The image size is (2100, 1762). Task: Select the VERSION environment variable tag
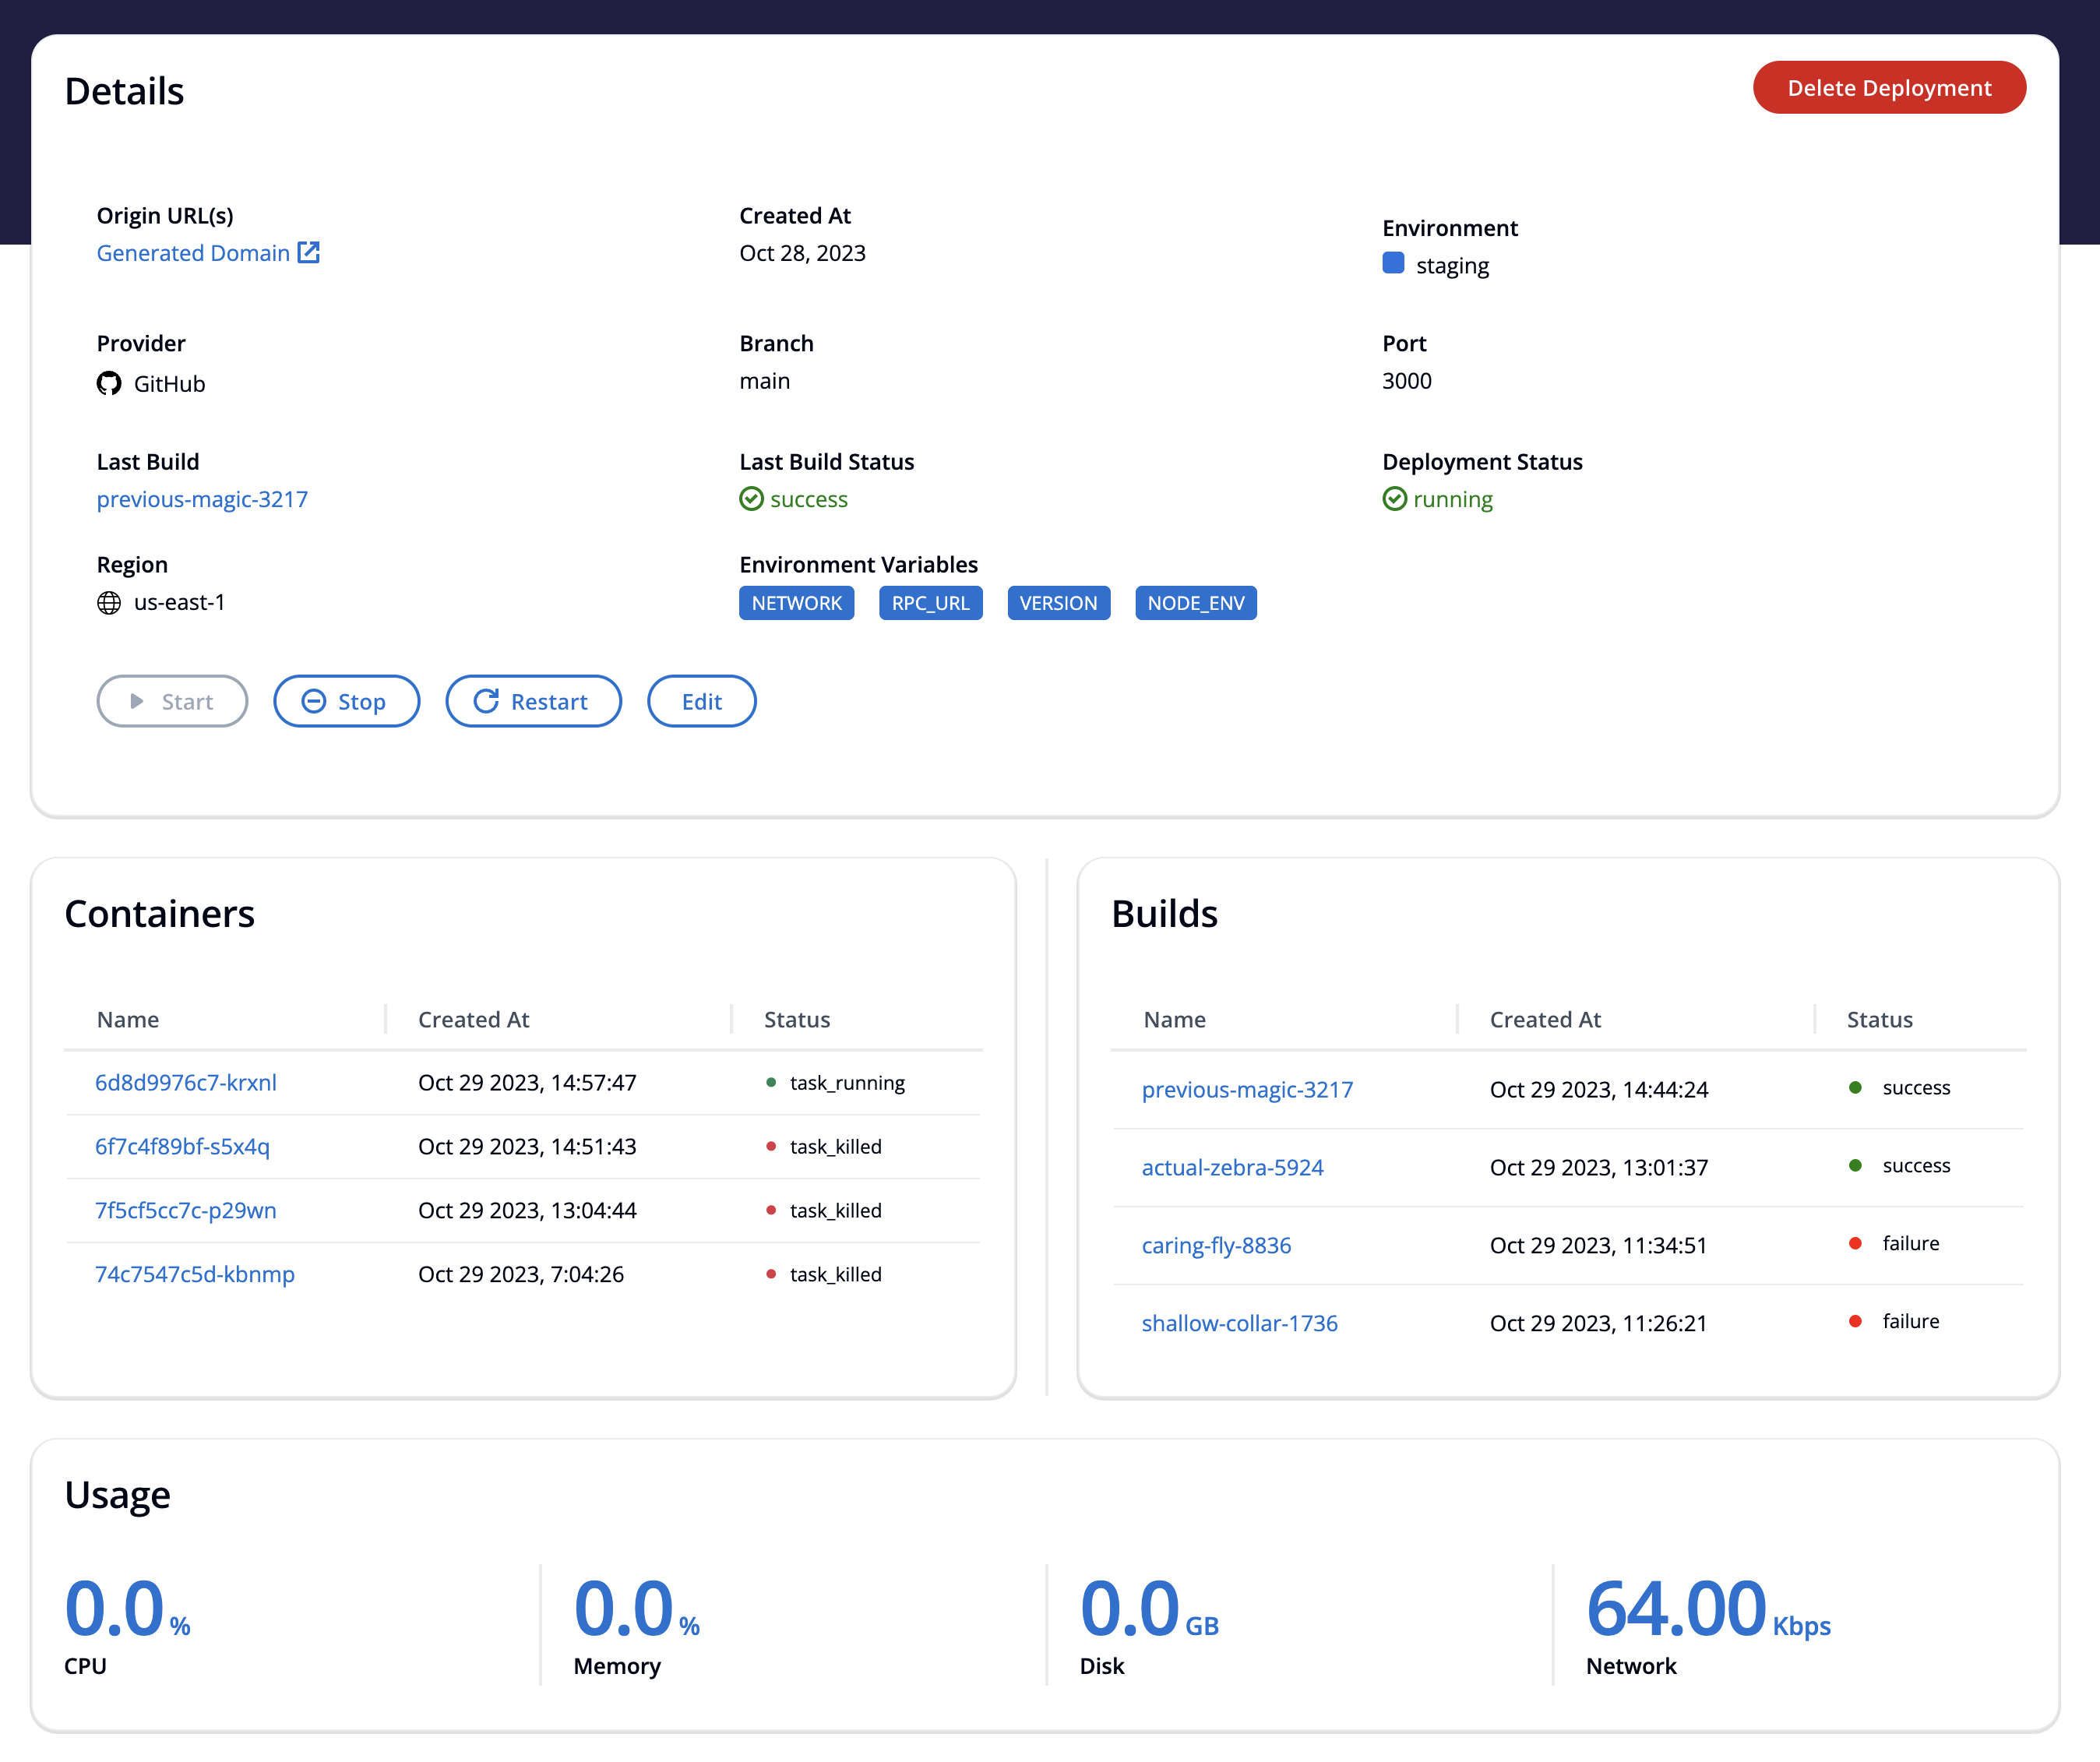1058,603
